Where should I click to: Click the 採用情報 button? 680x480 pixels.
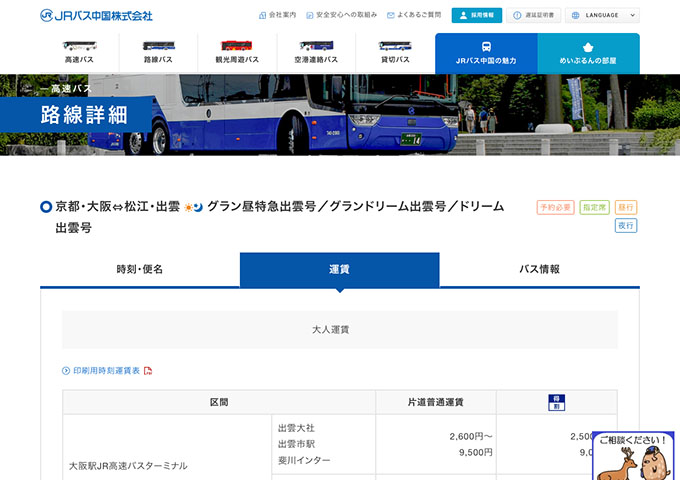pyautogui.click(x=477, y=15)
